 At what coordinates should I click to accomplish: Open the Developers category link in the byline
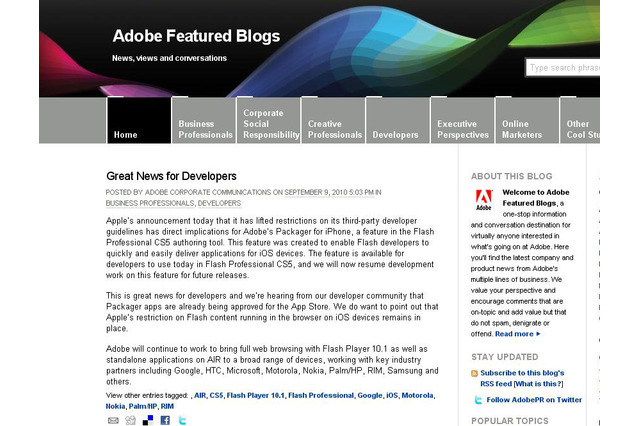[x=220, y=203]
